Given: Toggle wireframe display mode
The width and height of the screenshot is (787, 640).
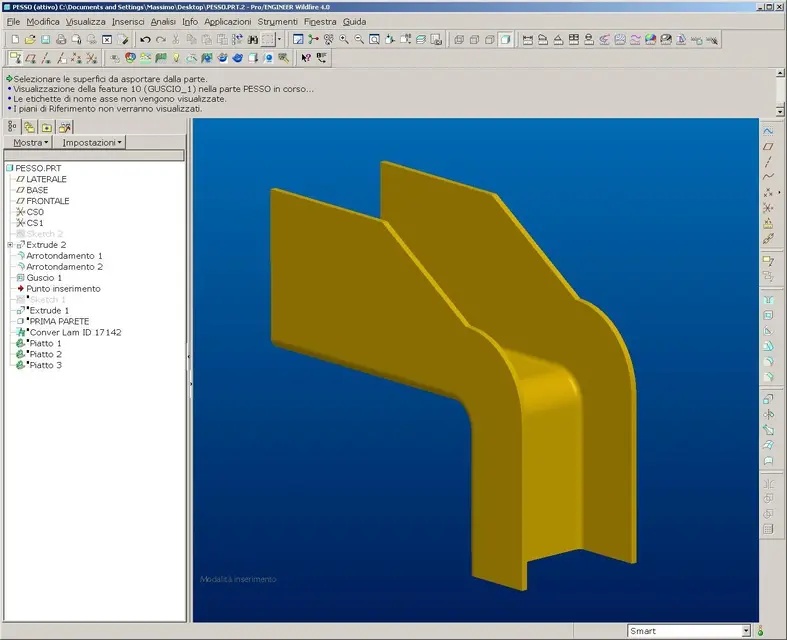Looking at the screenshot, I should coord(459,40).
